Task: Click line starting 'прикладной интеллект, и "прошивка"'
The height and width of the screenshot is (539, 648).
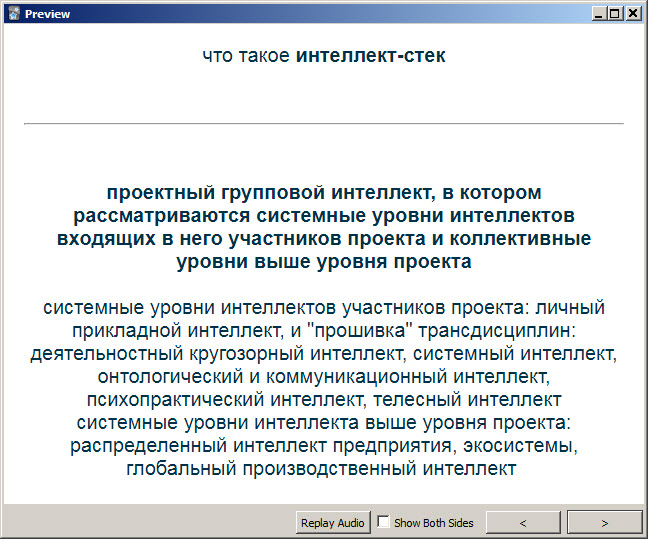Action: pyautogui.click(x=323, y=330)
